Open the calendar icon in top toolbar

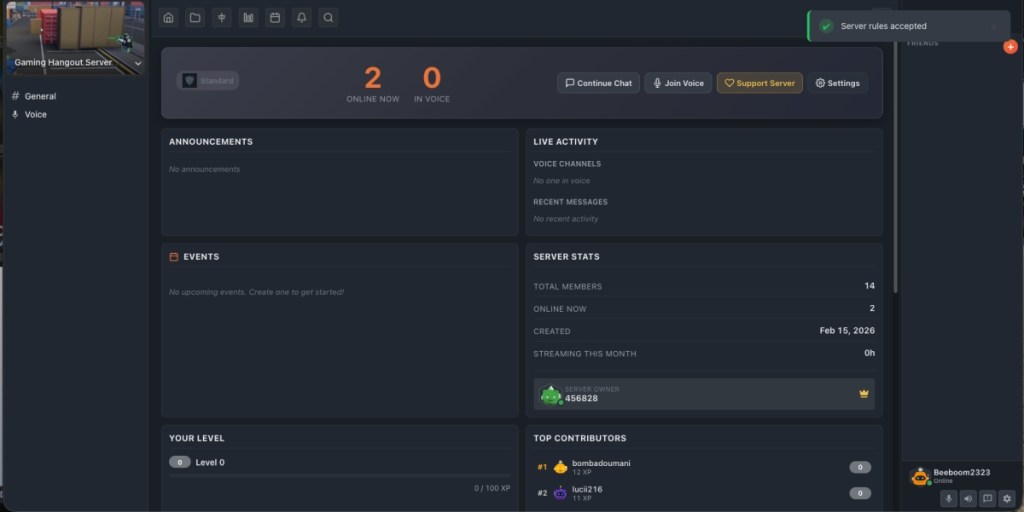tap(275, 18)
